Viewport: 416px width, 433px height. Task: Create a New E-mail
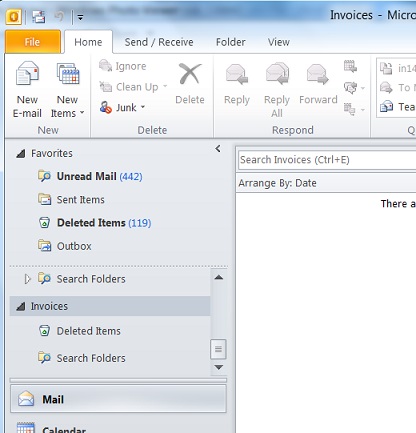pos(27,90)
